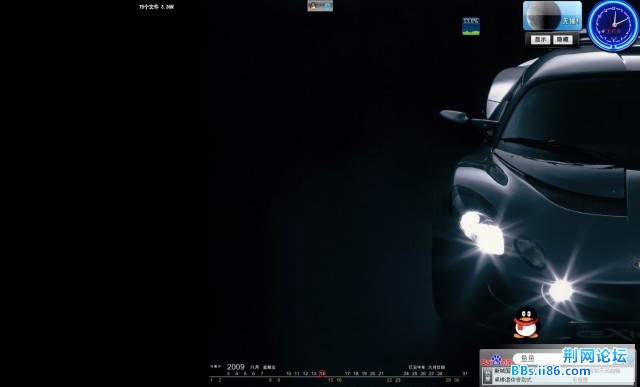Select the circled date 14 on calendar
Image resolution: width=640 pixels, height=387 pixels.
coord(322,373)
